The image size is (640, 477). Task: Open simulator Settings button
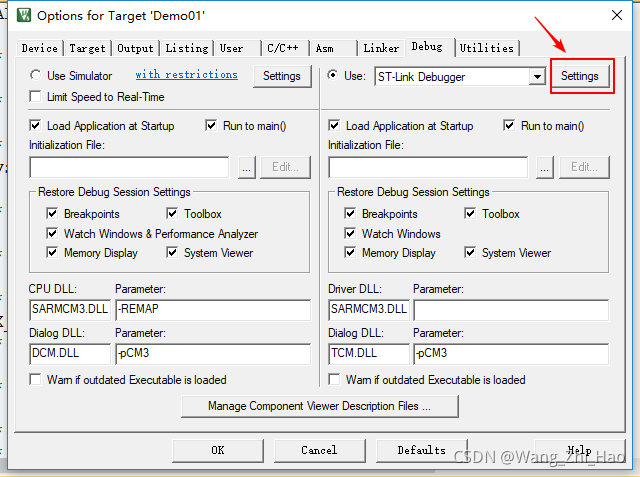coord(282,76)
